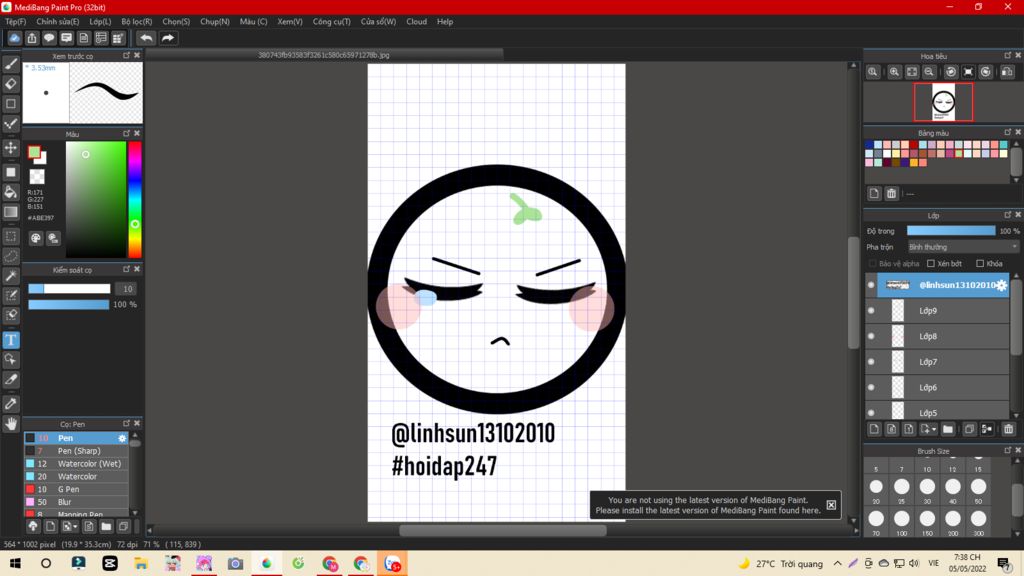
Task: Zoom out with navigator magnifier minus icon
Action: coord(929,72)
